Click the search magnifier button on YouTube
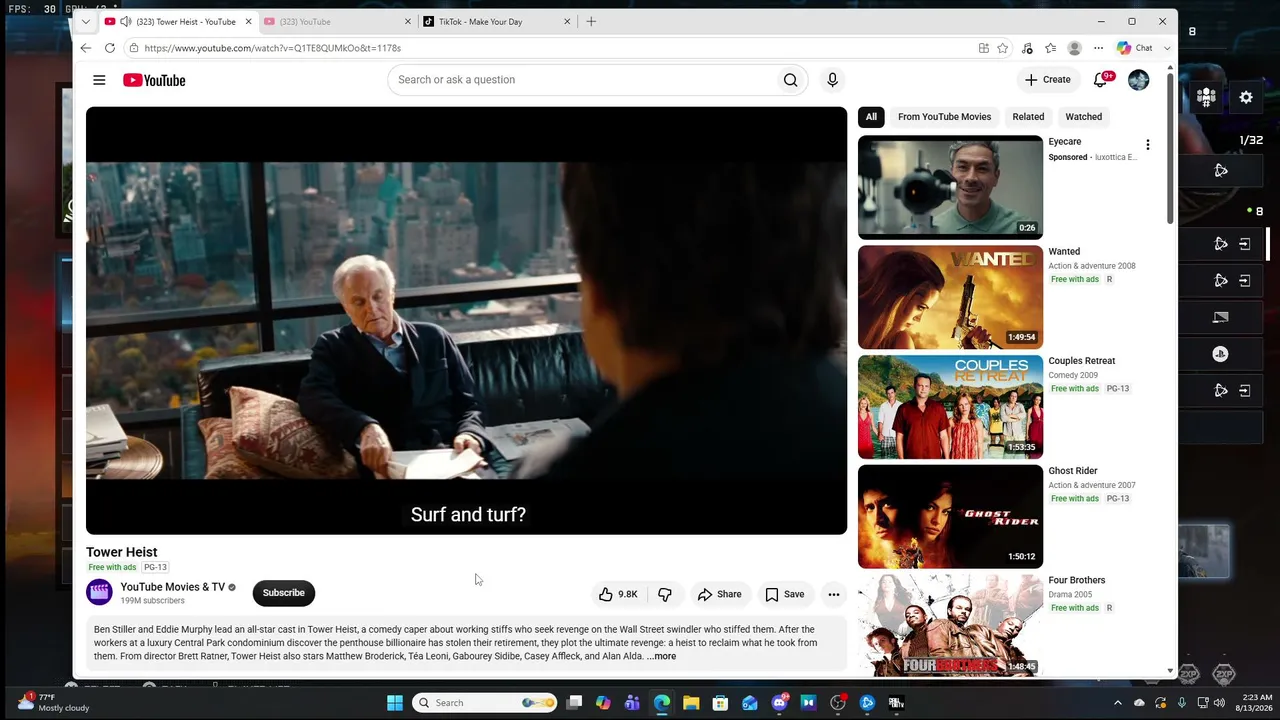 [x=791, y=80]
